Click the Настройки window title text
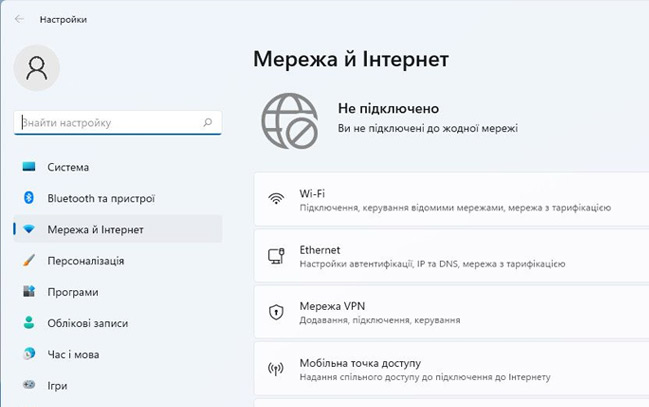 [x=63, y=19]
